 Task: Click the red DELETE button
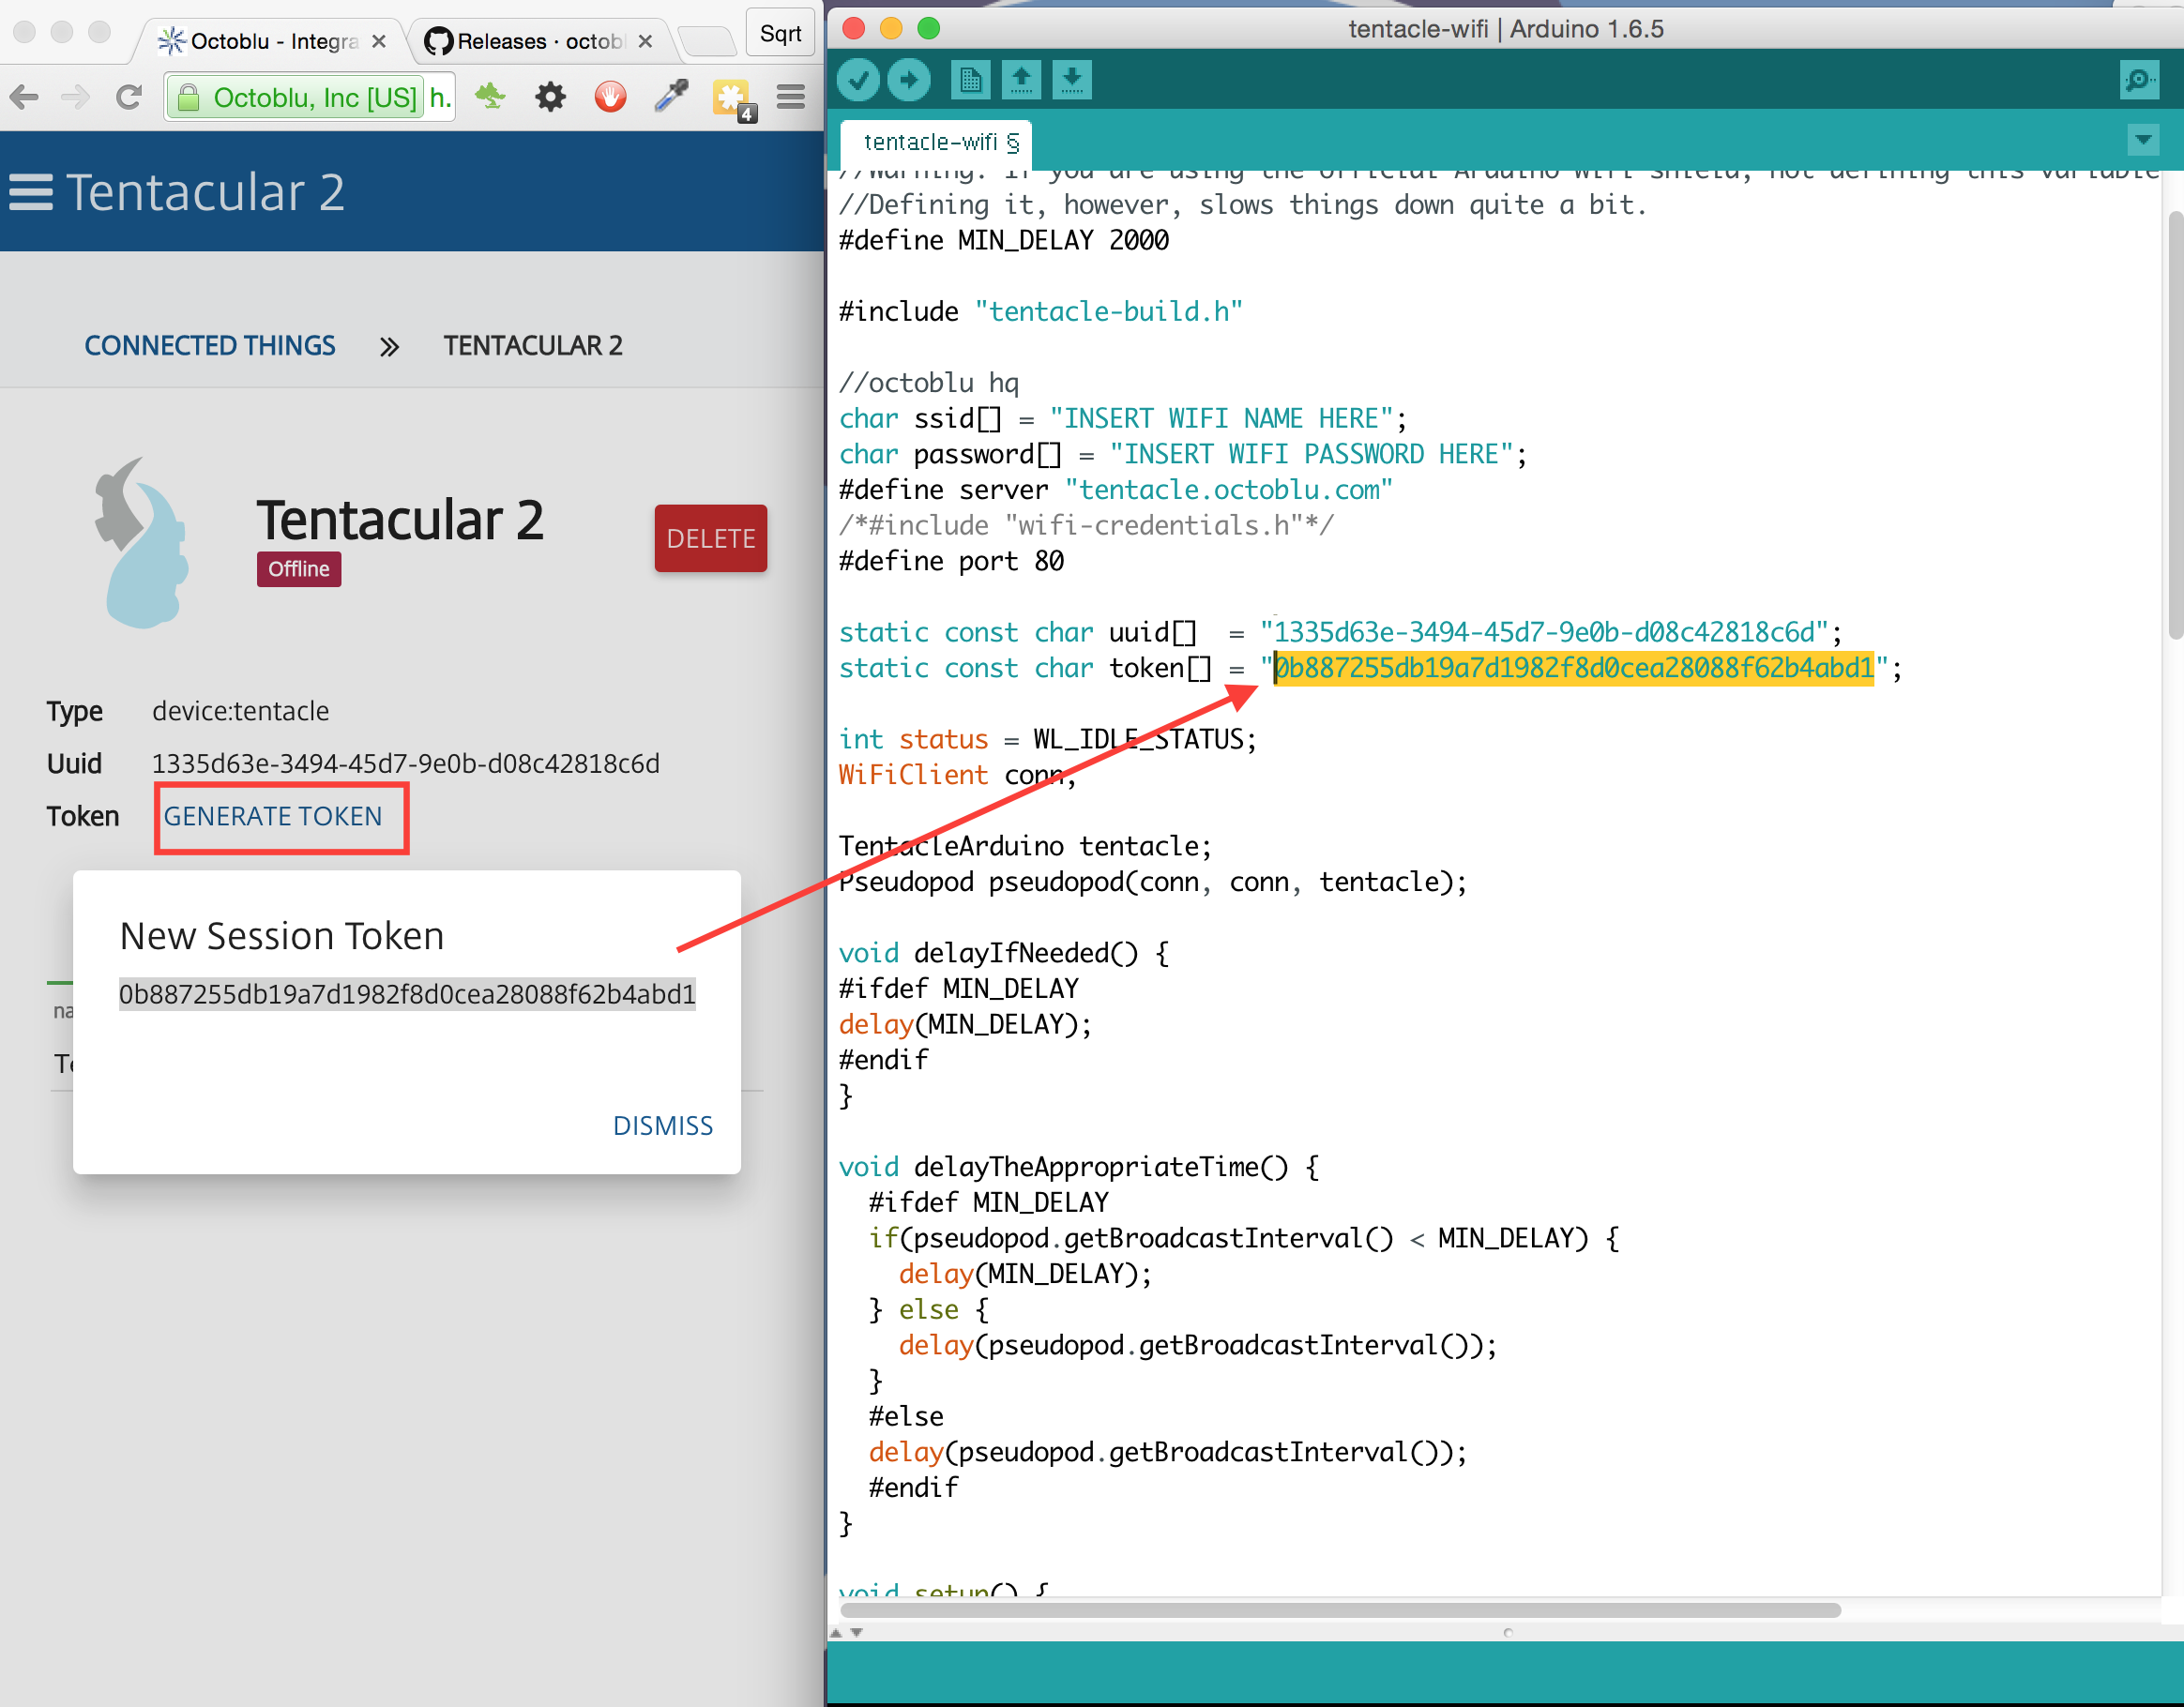[710, 538]
